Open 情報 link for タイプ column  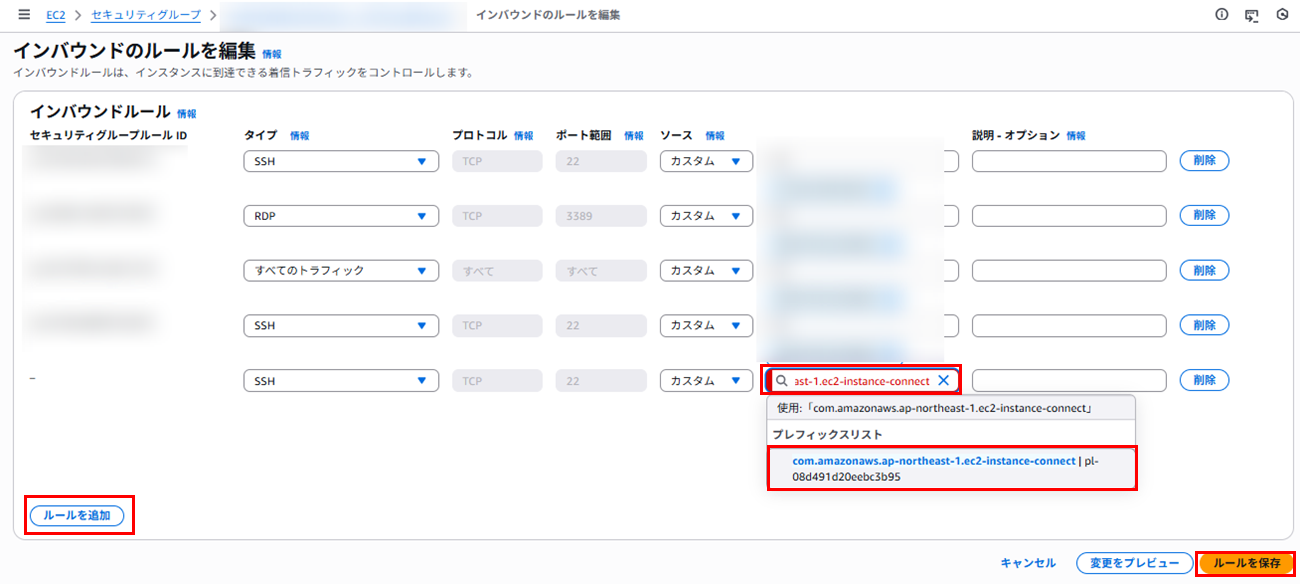pyautogui.click(x=300, y=135)
